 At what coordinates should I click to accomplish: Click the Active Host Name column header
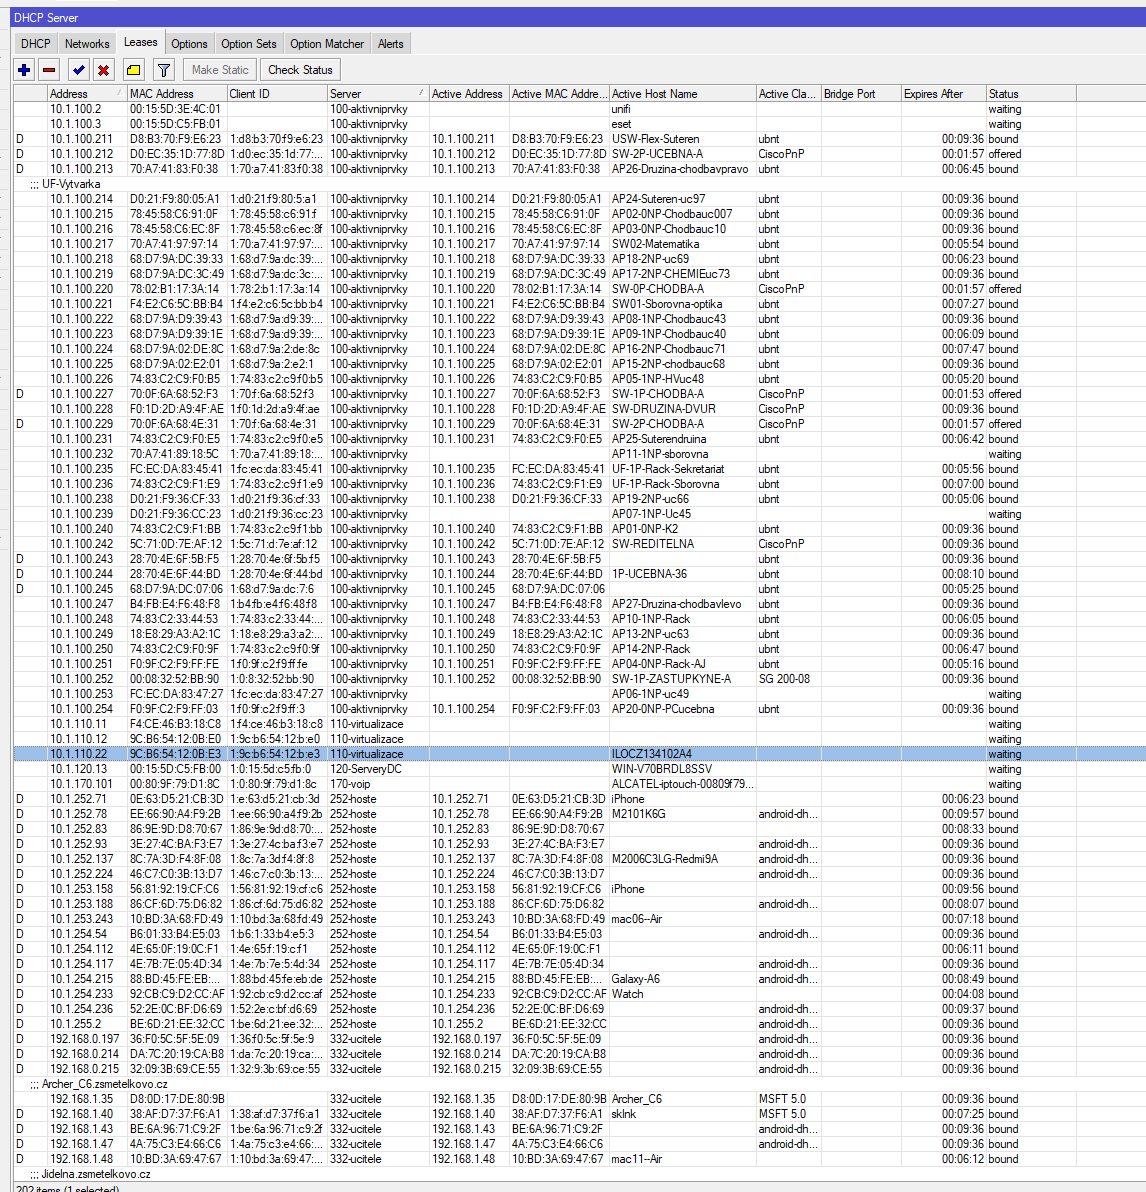tap(680, 94)
